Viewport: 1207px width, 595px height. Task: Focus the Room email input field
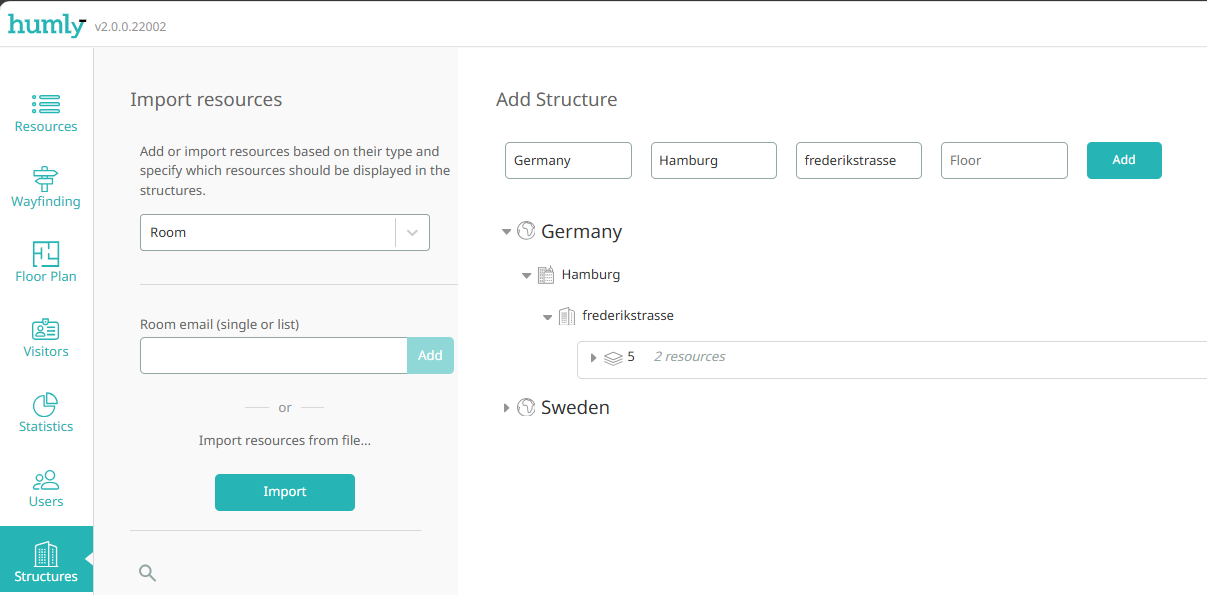point(273,355)
